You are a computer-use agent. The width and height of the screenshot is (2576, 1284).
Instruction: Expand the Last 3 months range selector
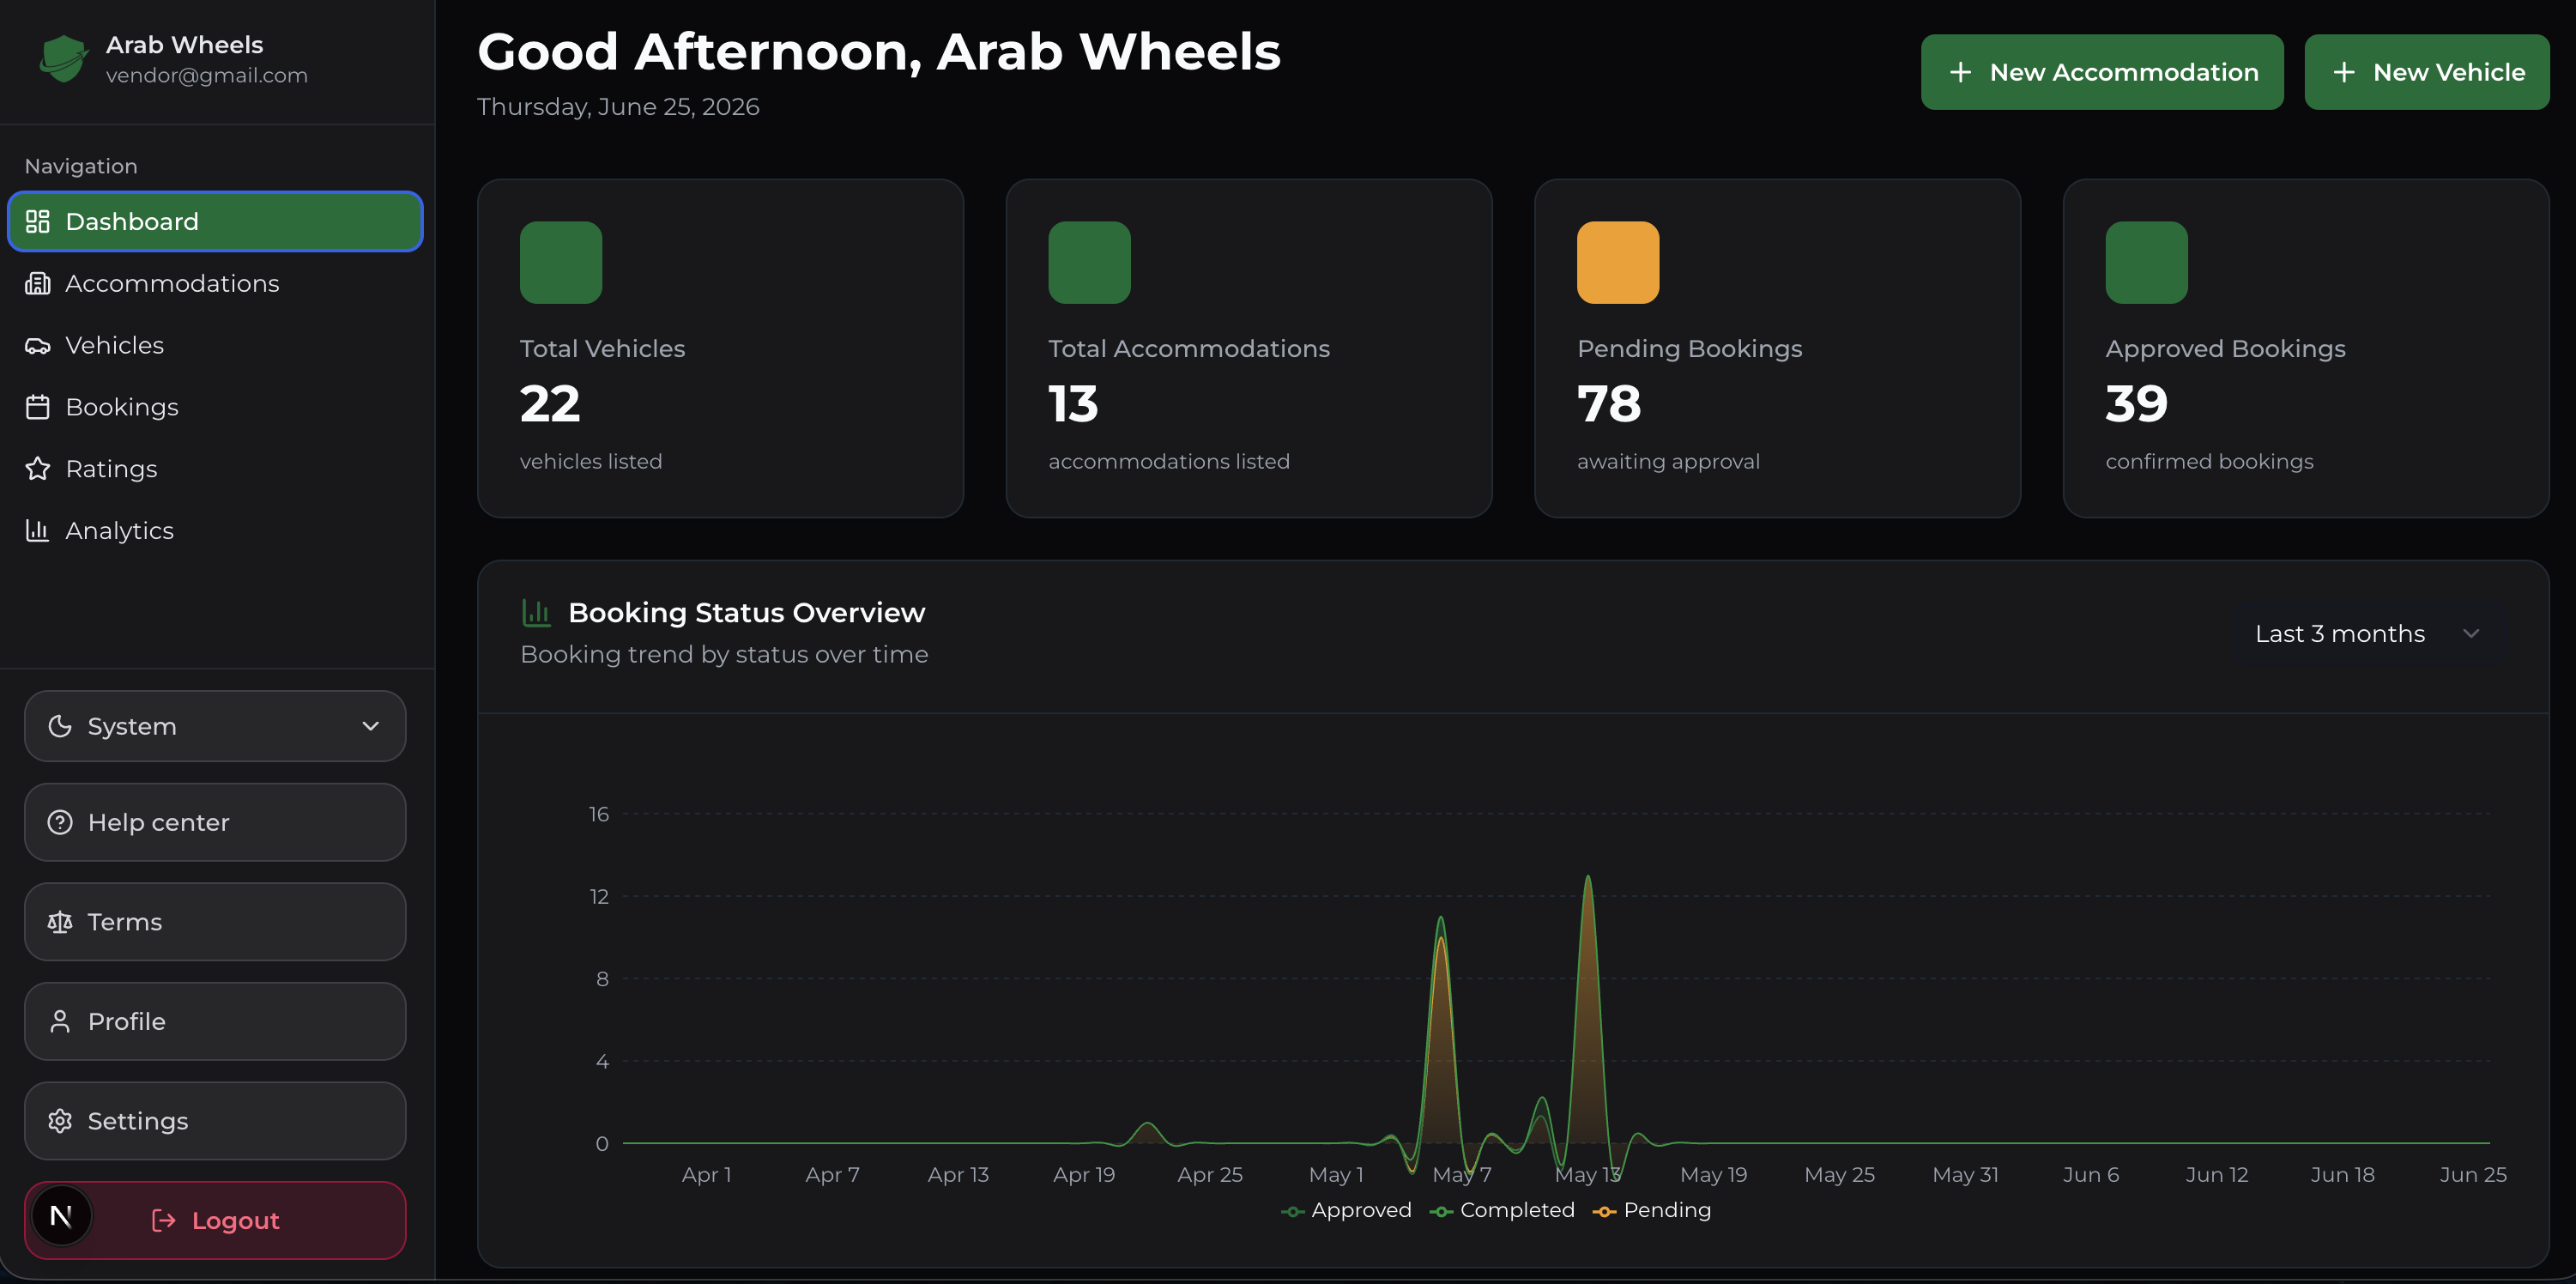pyautogui.click(x=2367, y=634)
